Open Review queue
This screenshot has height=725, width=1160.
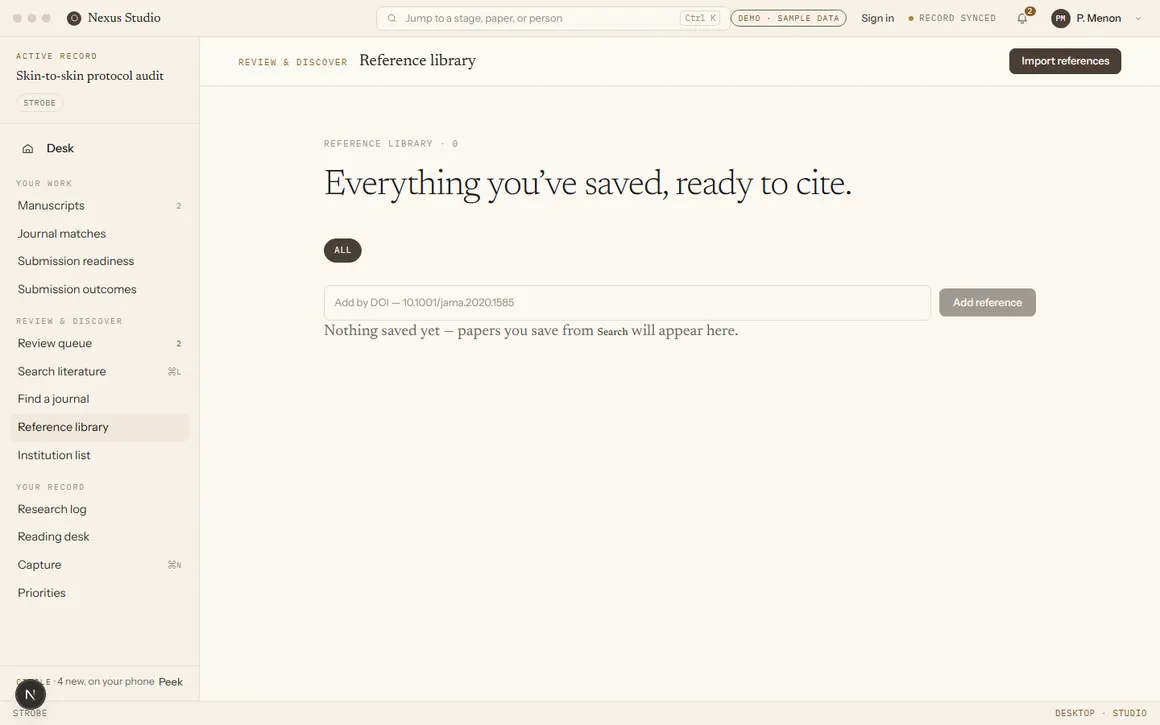pyautogui.click(x=100, y=343)
